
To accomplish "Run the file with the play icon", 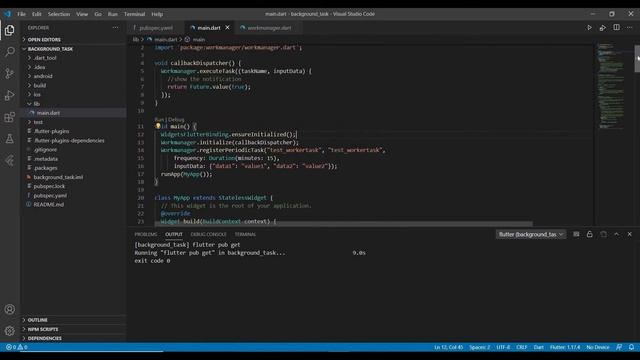I will 589,28.
